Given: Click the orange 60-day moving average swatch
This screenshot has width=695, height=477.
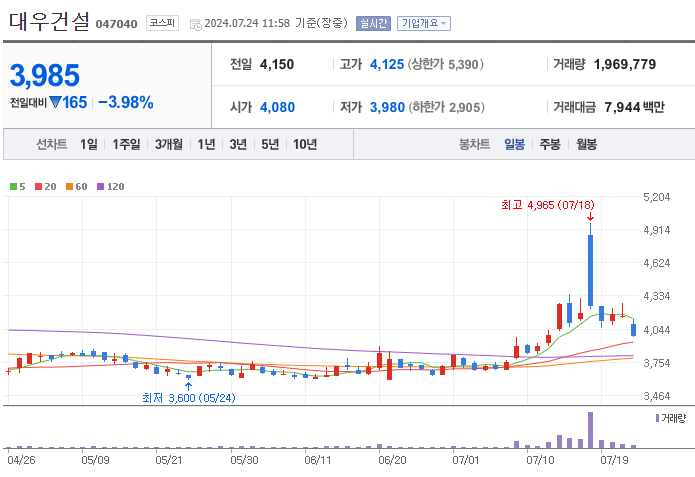Looking at the screenshot, I should coord(69,187).
